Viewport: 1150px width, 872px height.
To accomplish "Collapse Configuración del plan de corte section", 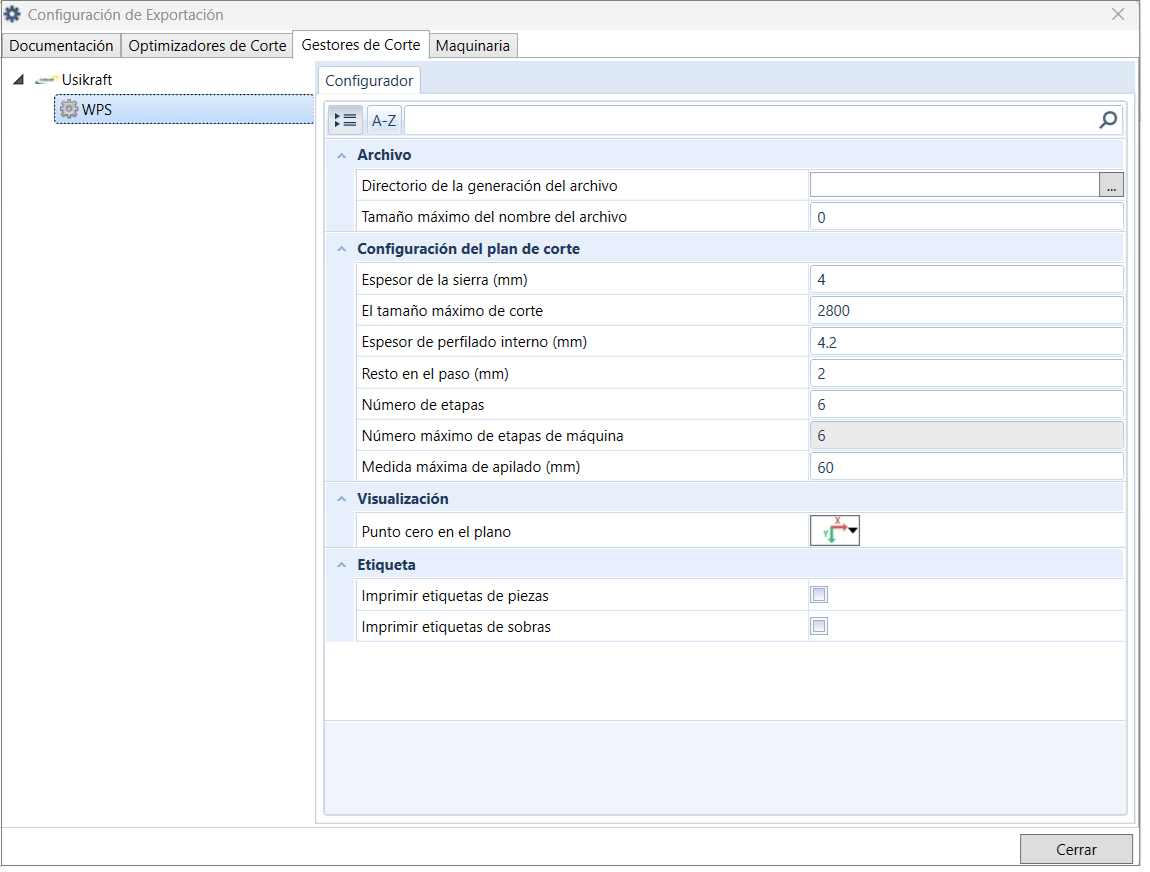I will click(344, 251).
